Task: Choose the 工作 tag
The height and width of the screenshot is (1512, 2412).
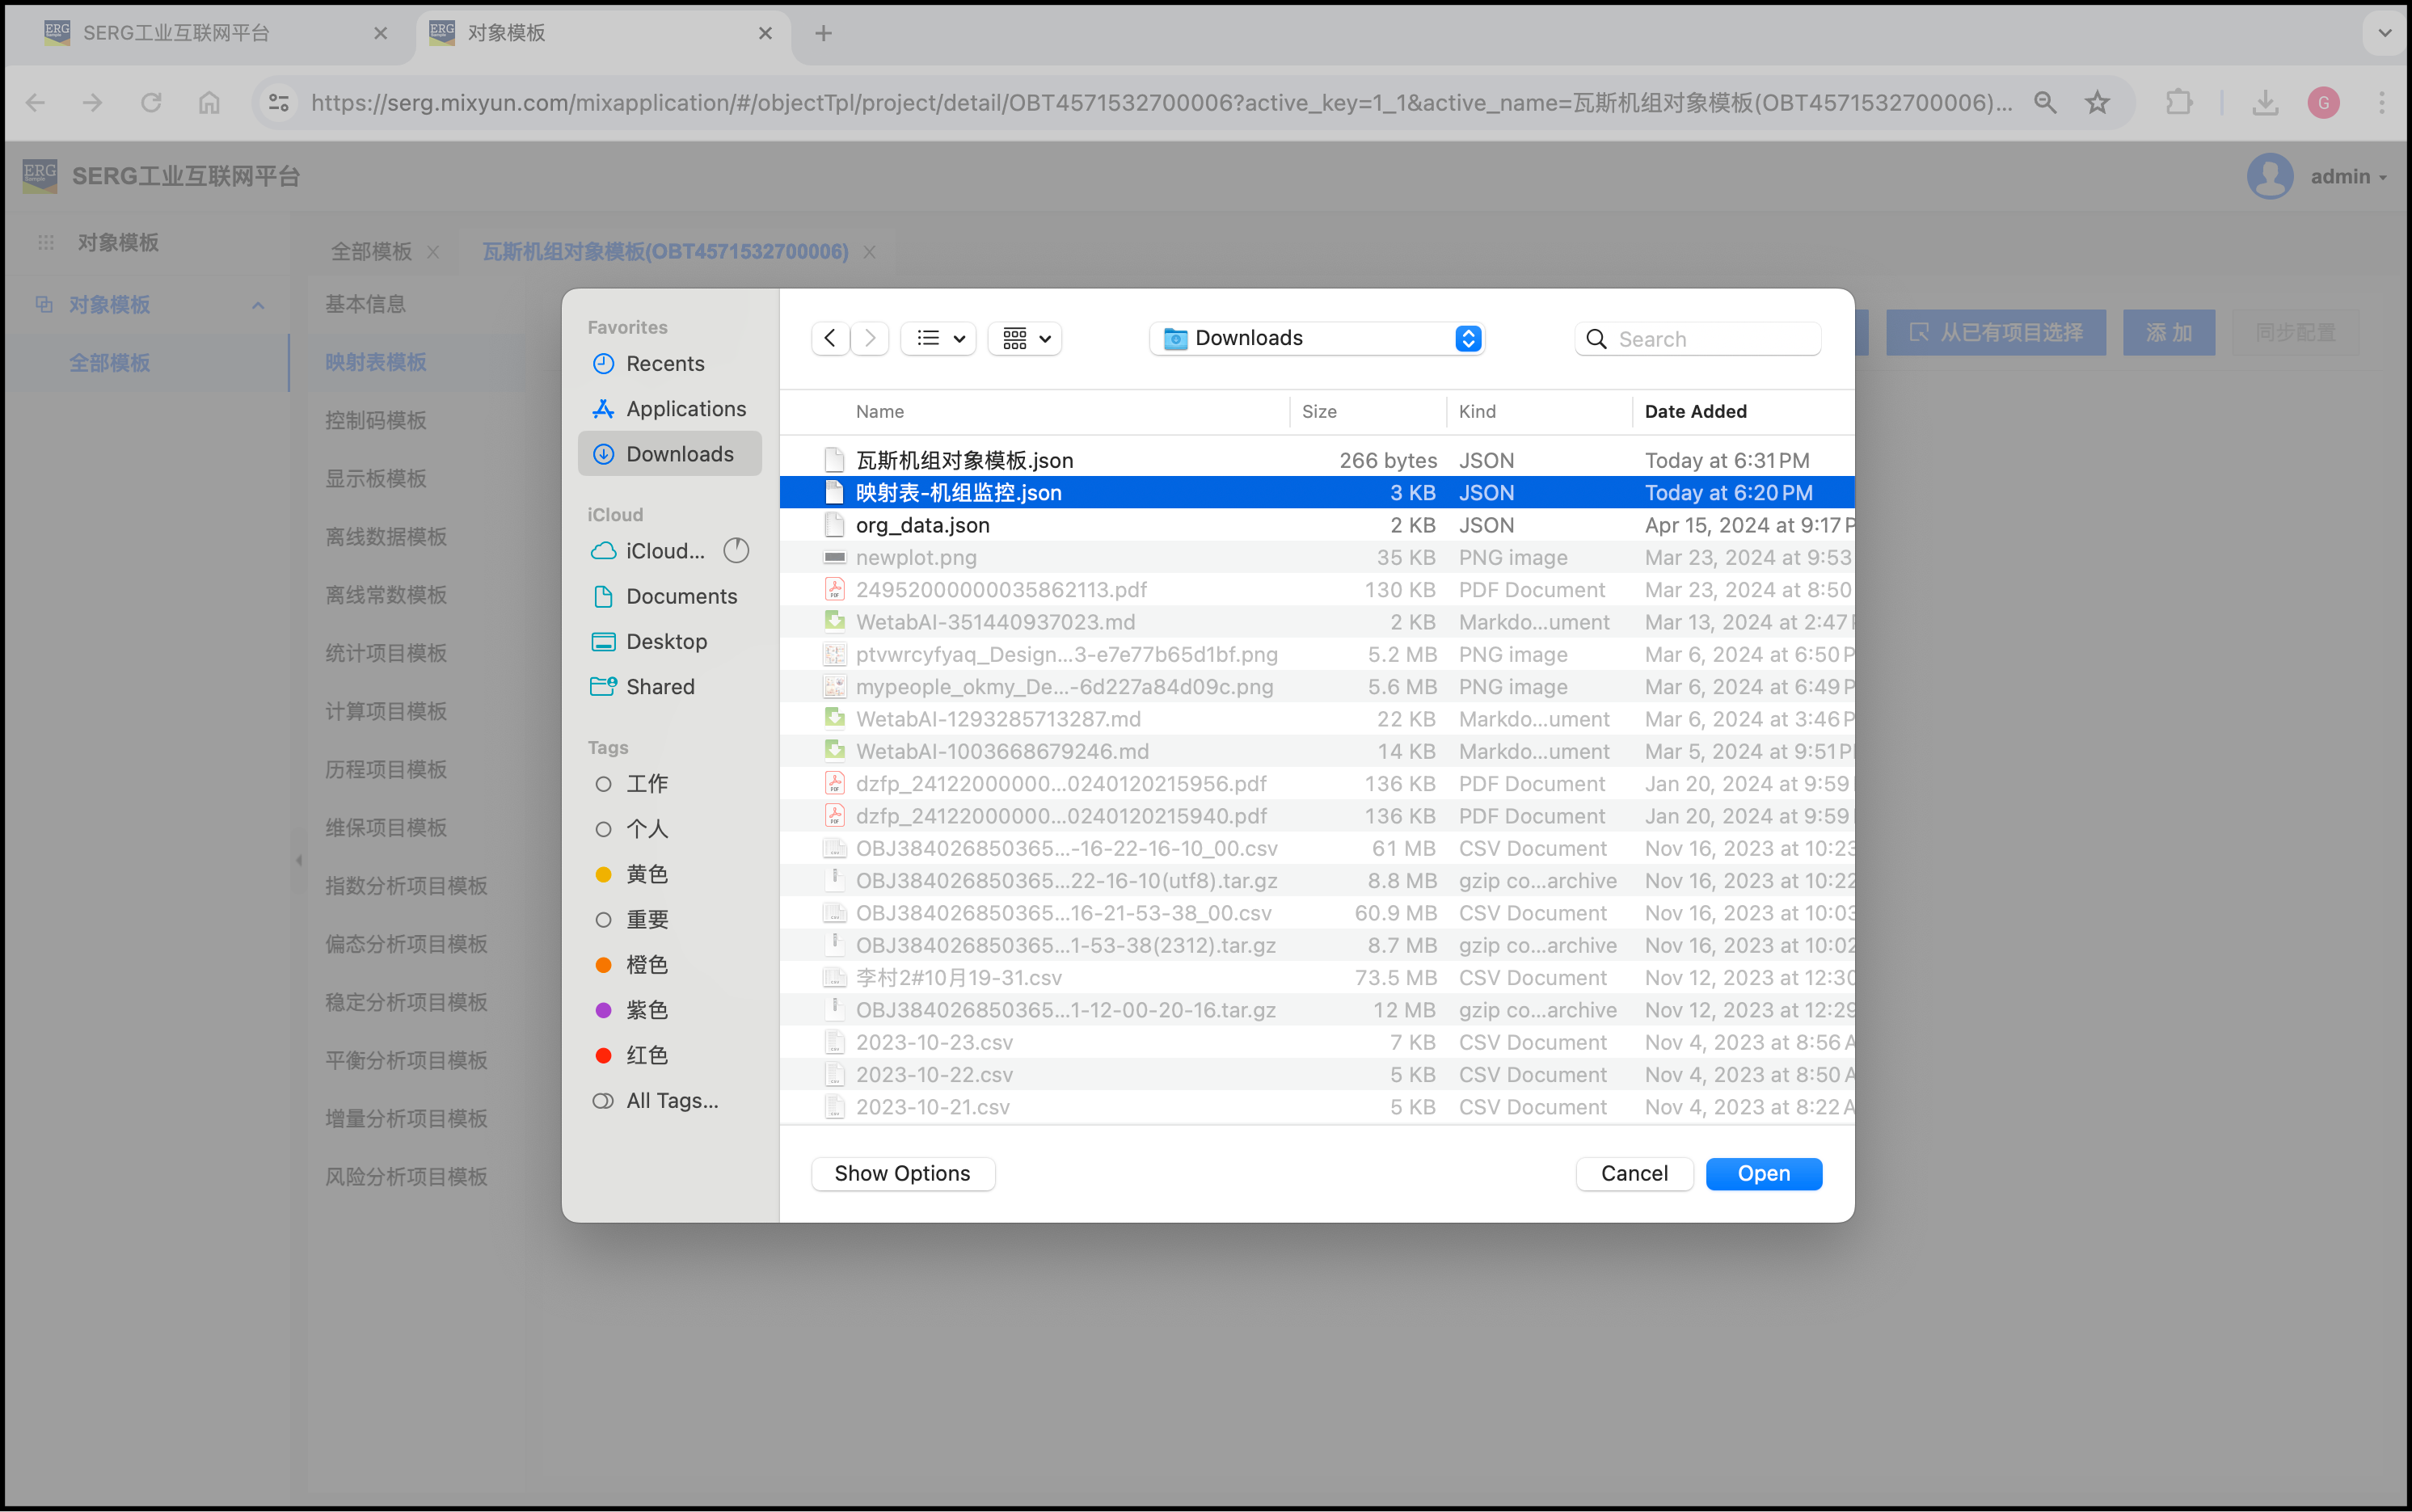Action: [646, 784]
